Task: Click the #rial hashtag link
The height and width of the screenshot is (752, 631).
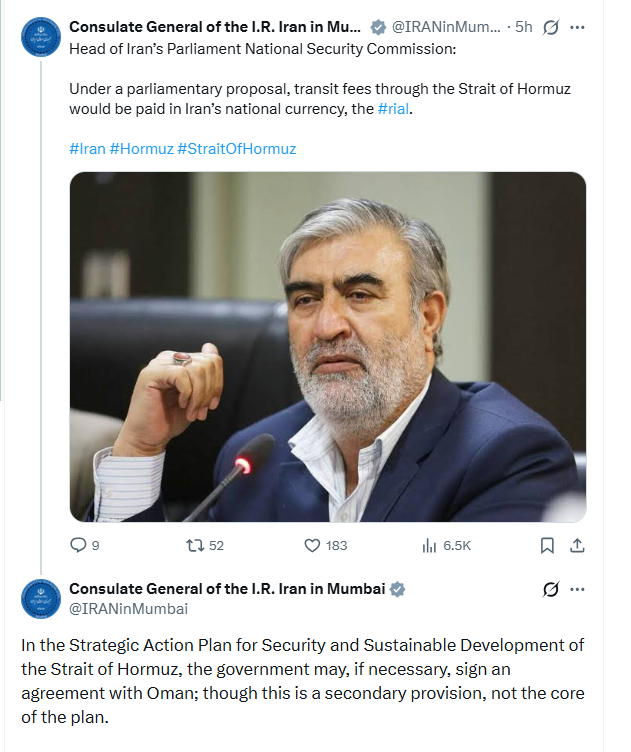Action: click(x=394, y=108)
